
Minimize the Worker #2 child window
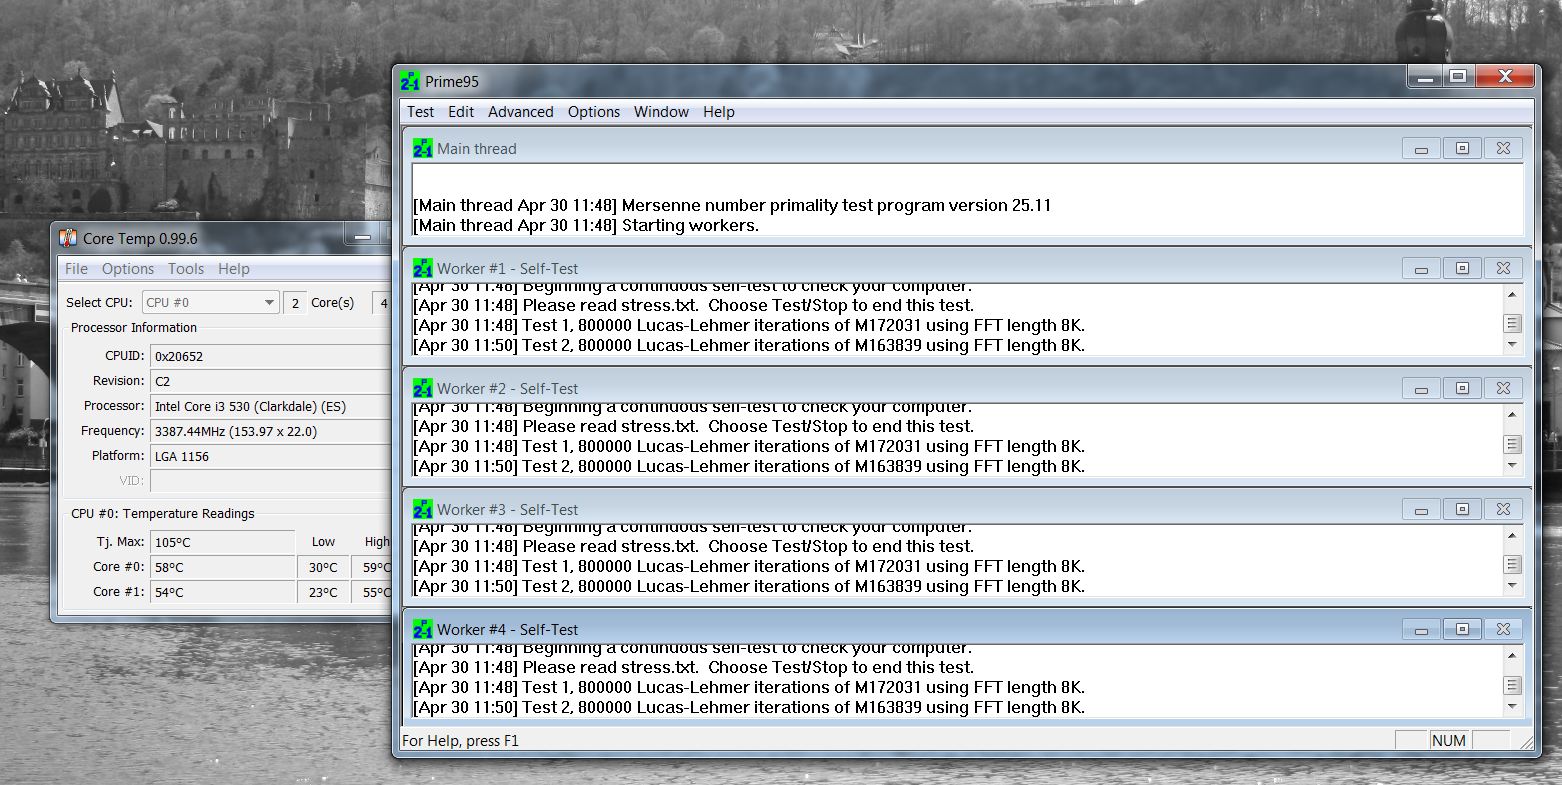click(x=1421, y=388)
